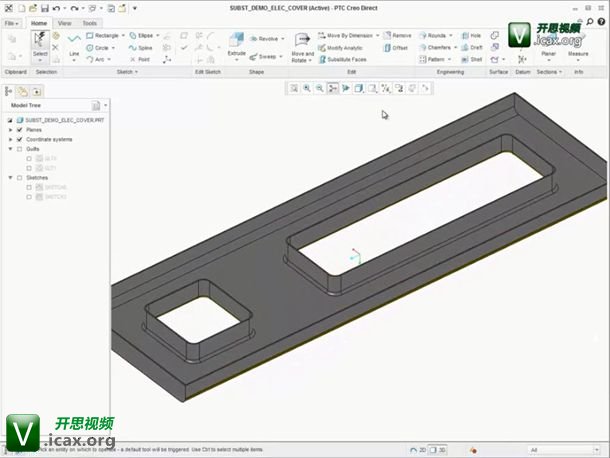
Task: Open the Rectangle dropdown arrow
Action: pos(123,35)
